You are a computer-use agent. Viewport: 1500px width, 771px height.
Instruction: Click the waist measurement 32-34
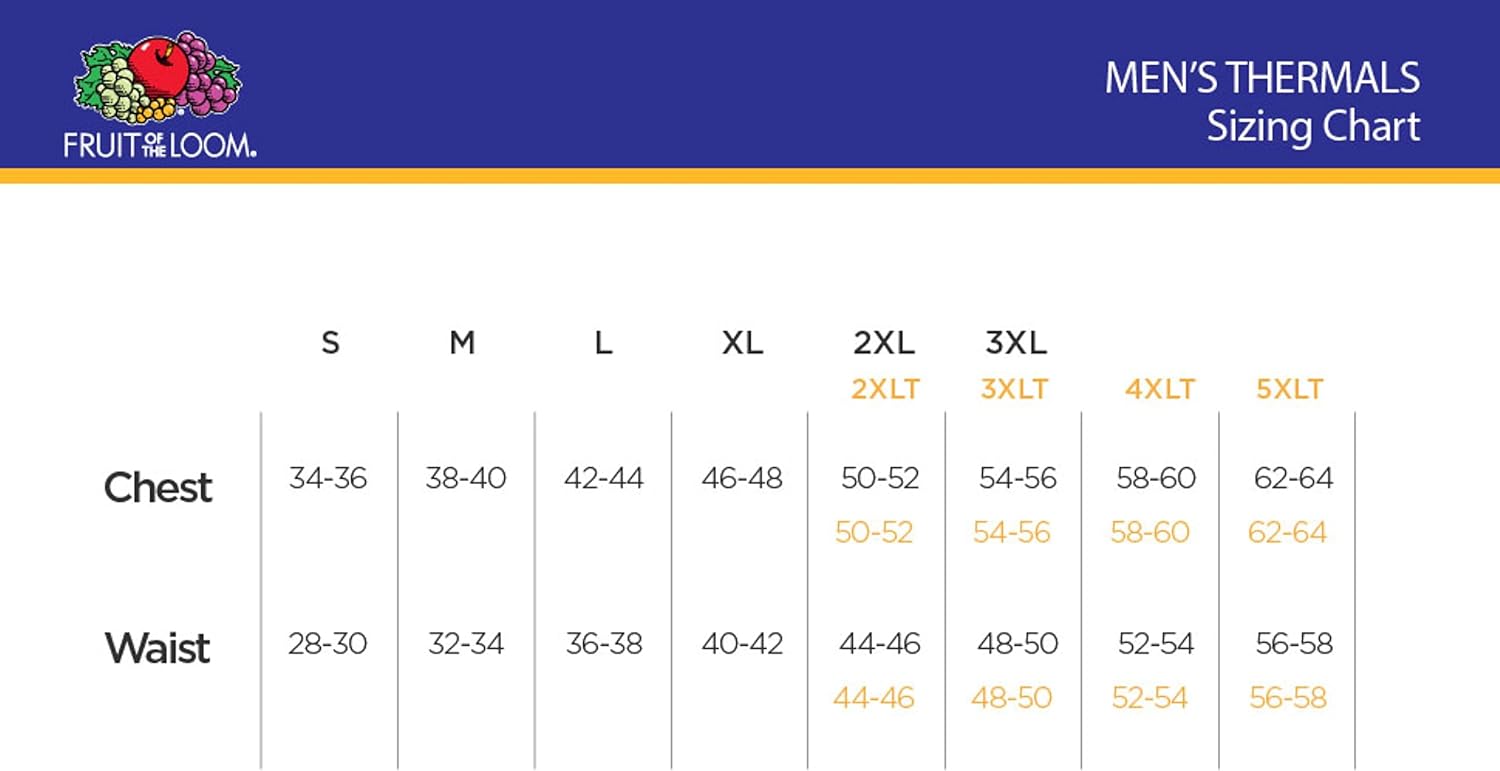(x=466, y=643)
